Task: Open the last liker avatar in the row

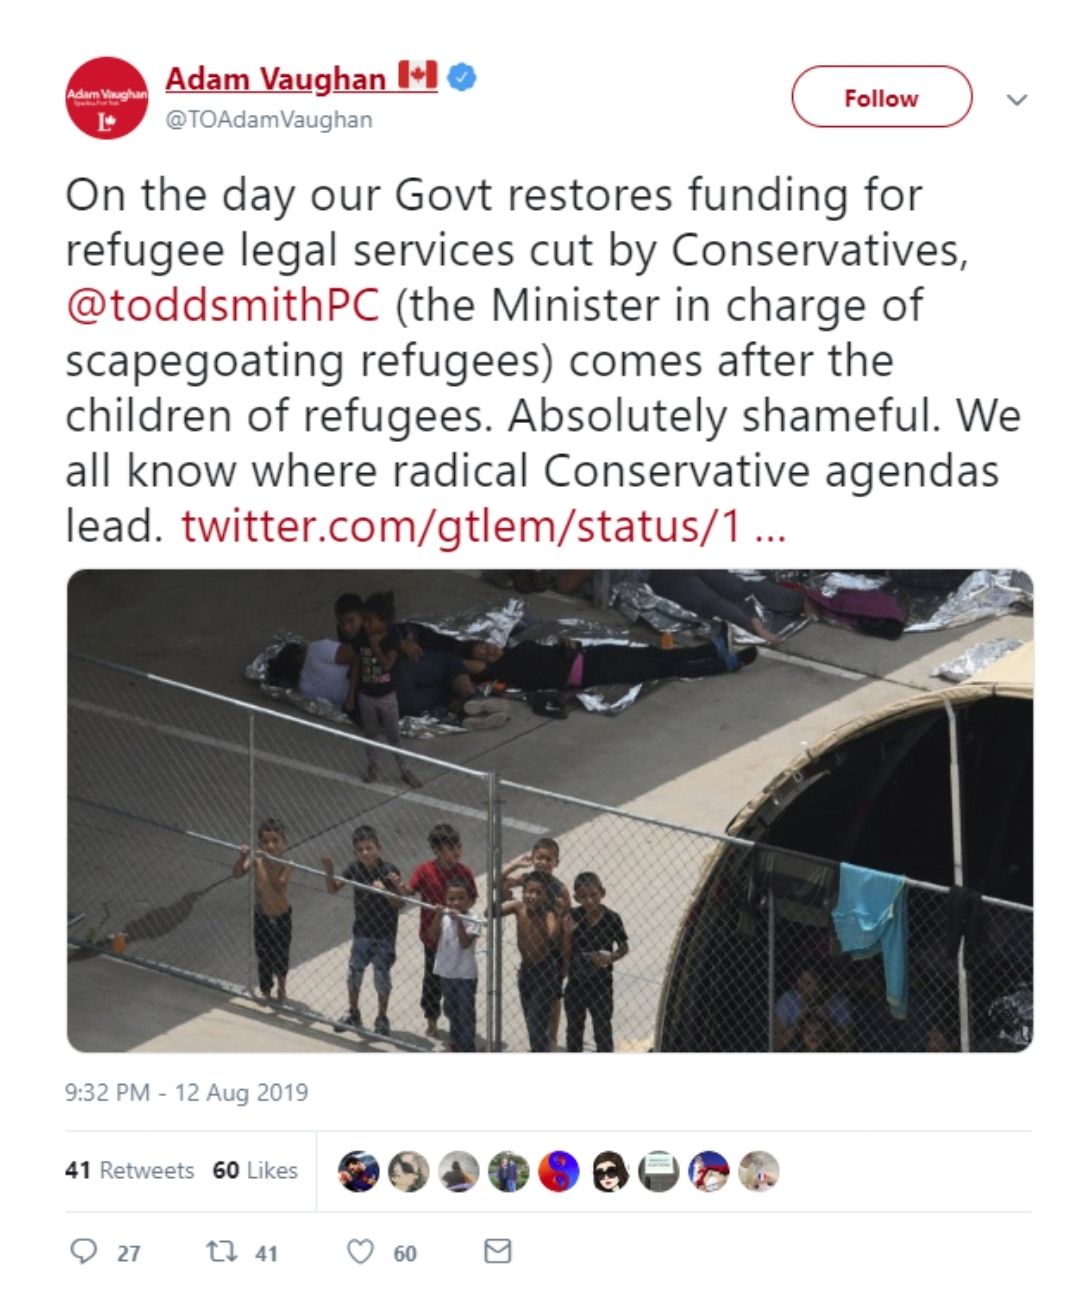Action: pos(759,1171)
